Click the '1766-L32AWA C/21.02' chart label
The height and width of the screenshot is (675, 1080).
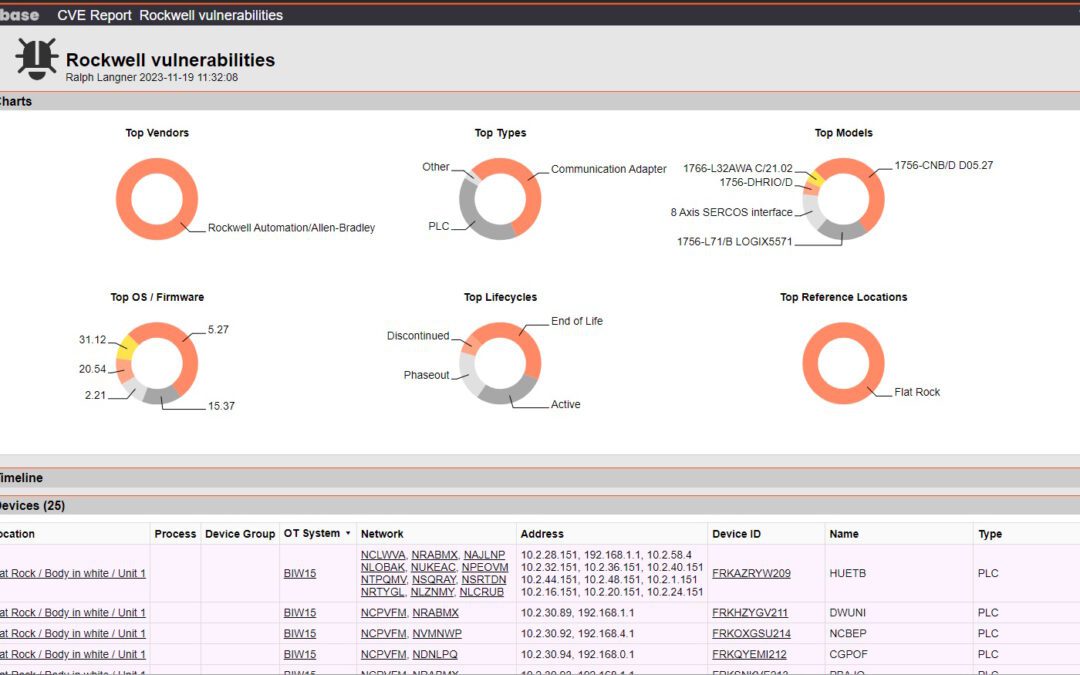tap(738, 168)
